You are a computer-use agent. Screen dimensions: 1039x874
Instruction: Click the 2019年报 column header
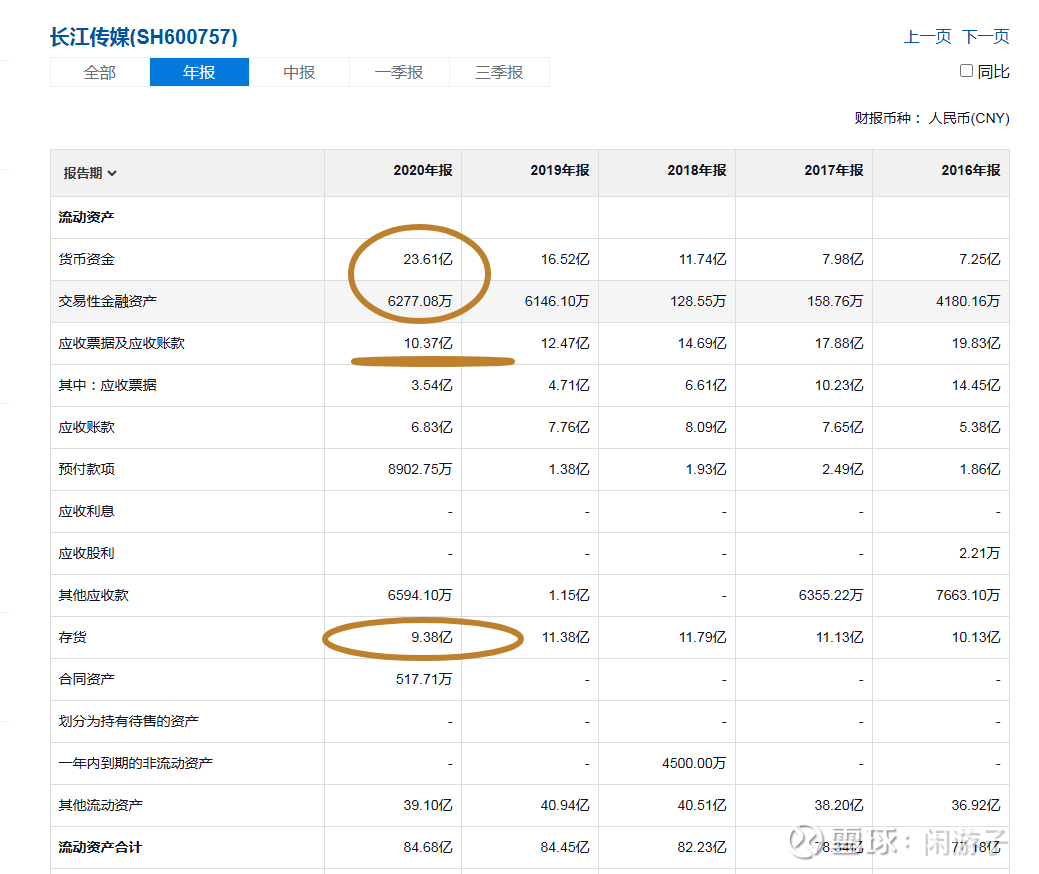click(559, 171)
